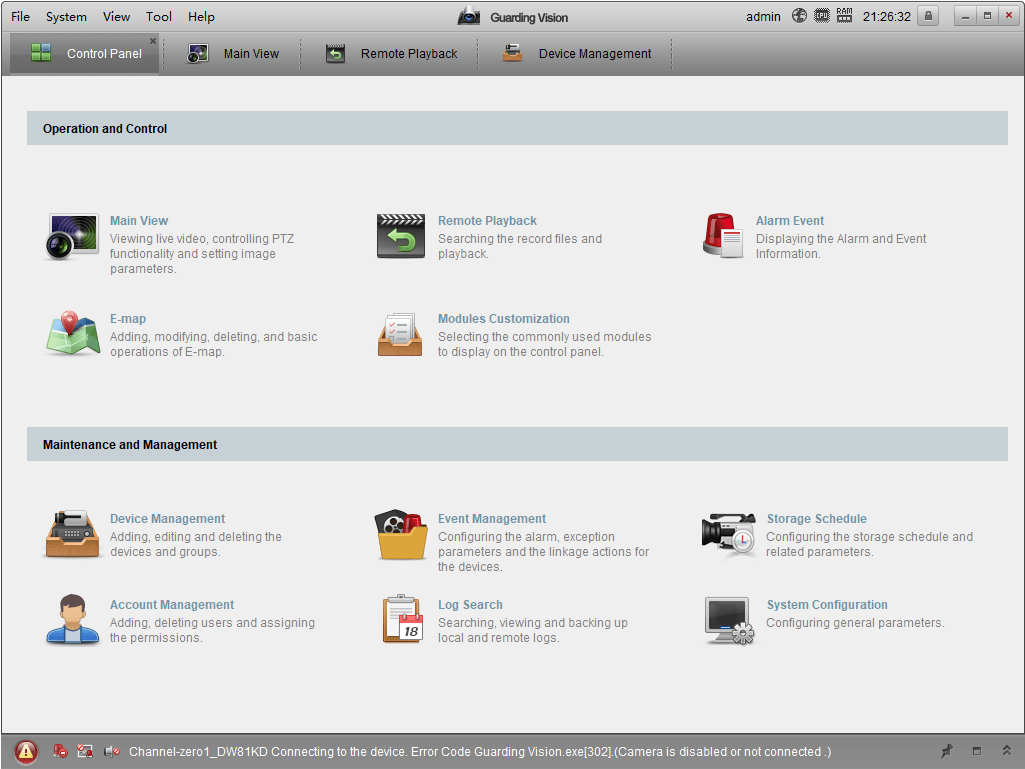Click the Account Management link

[x=172, y=605]
